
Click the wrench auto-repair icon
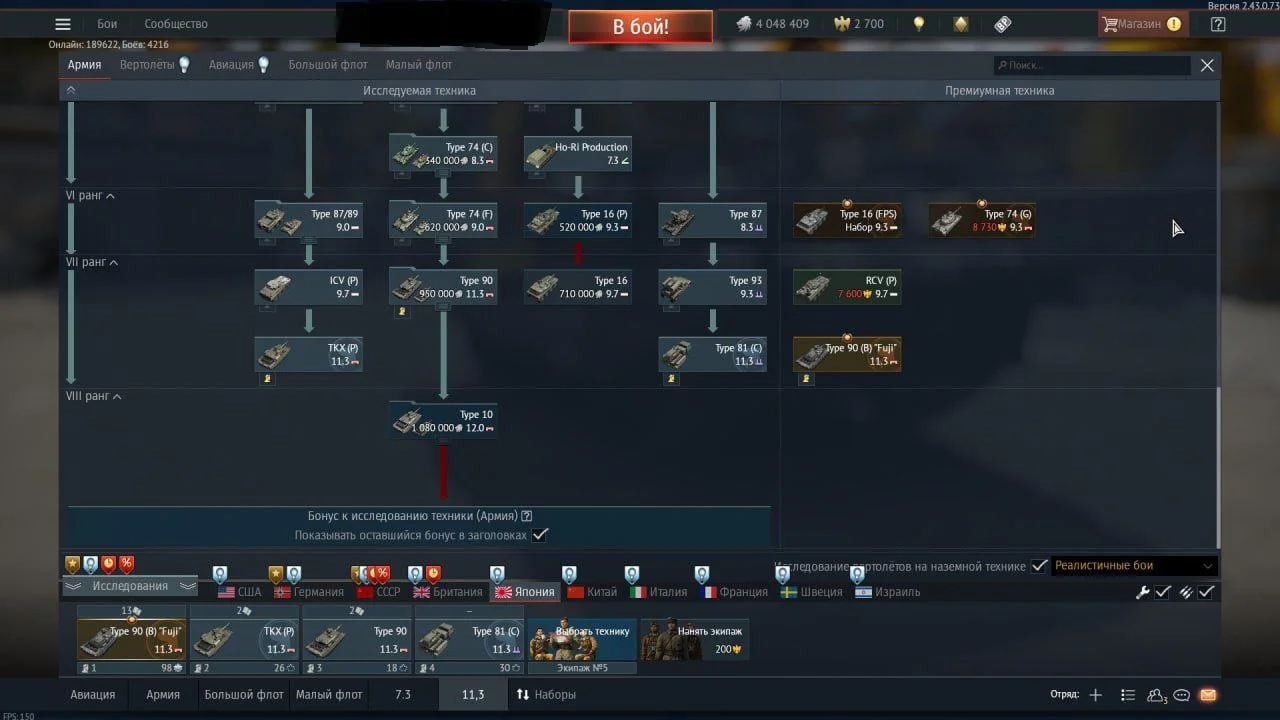[1143, 592]
